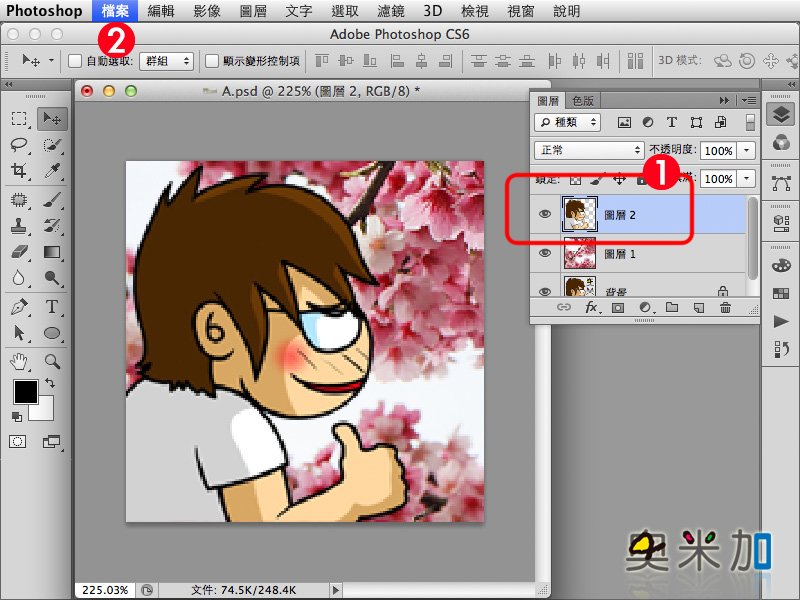The width and height of the screenshot is (800, 600).
Task: Select the History Brush tool
Action: coord(52,226)
